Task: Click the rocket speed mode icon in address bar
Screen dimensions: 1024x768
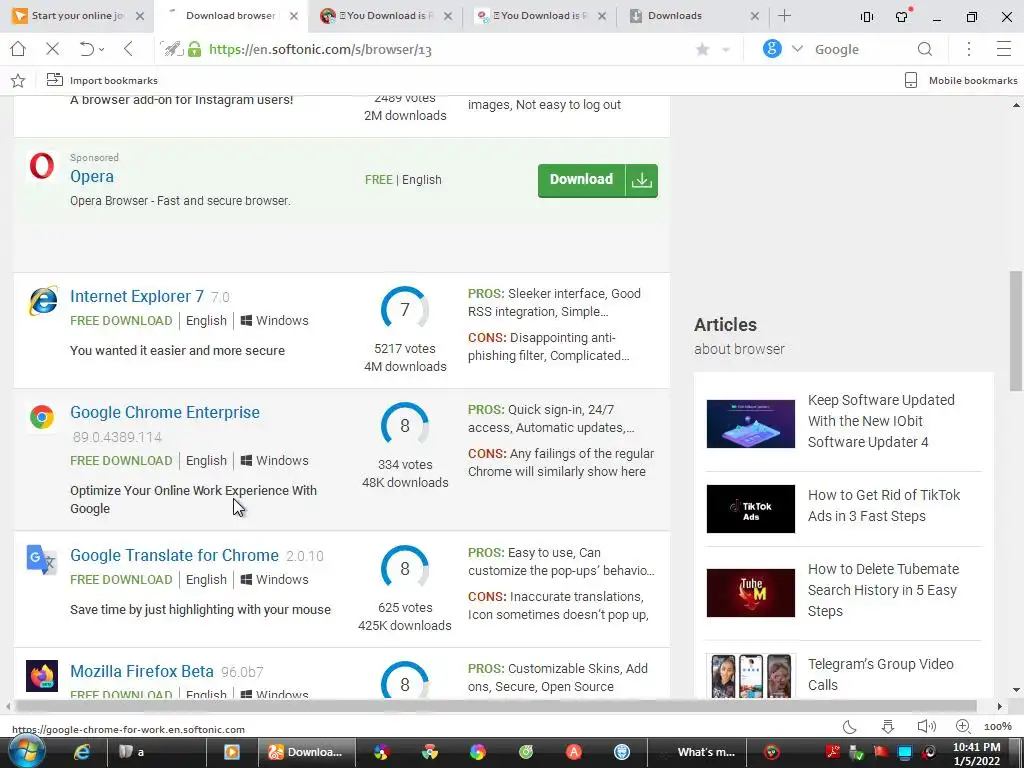Action: click(x=172, y=49)
